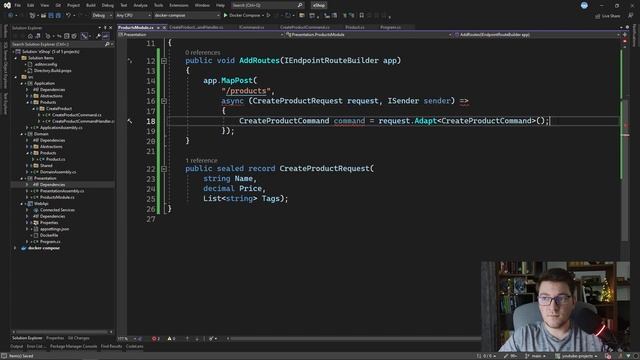
Task: Click Solution Explorer wrench properties icon
Action: [98, 36]
